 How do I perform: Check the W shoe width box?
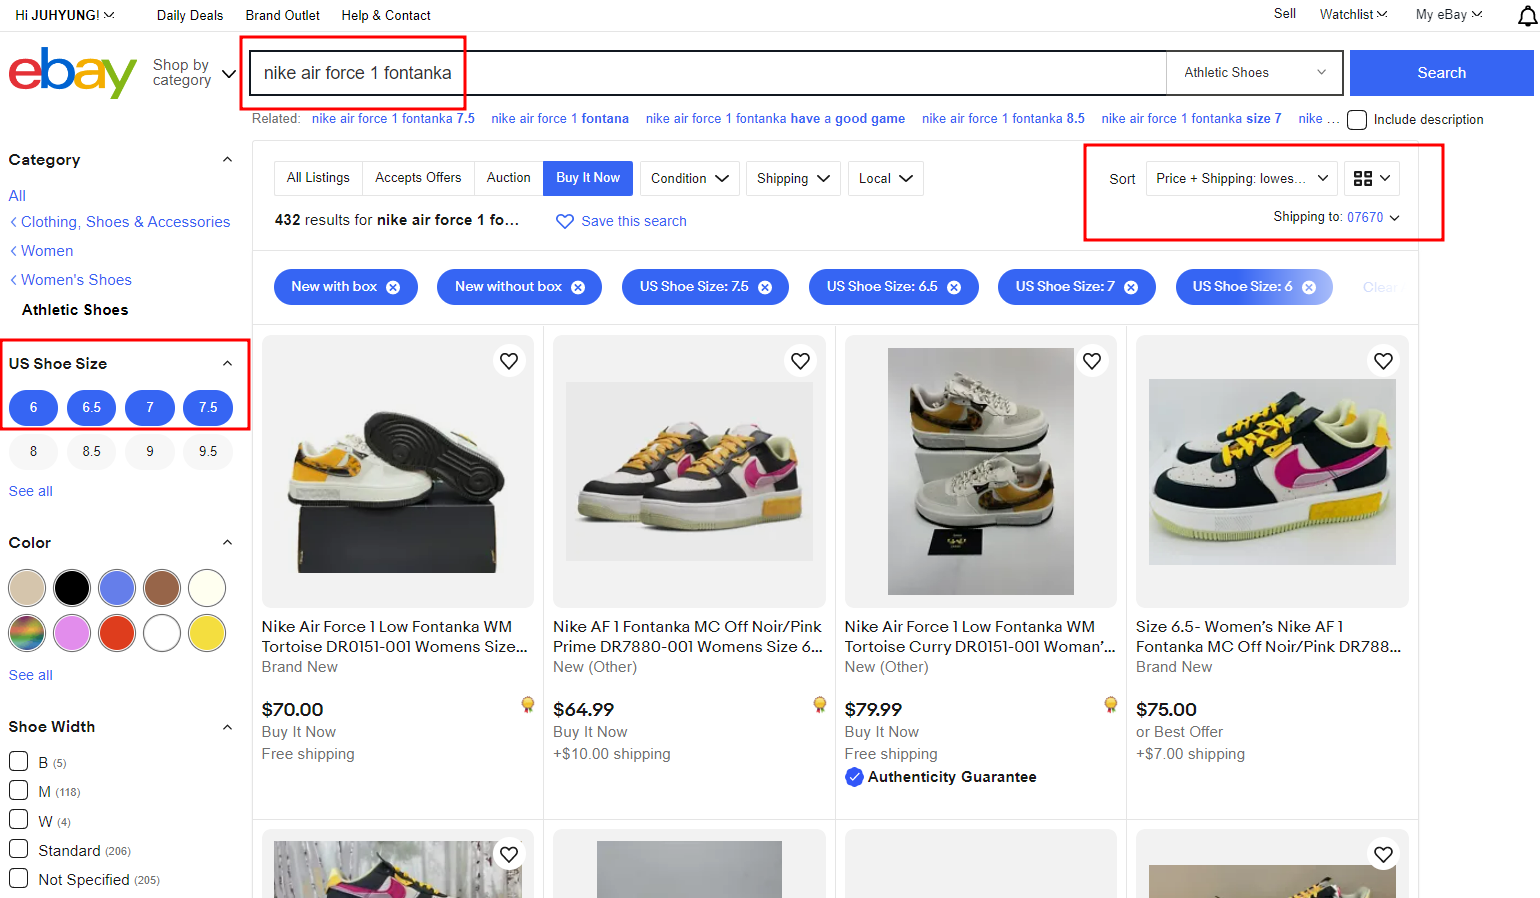point(18,820)
